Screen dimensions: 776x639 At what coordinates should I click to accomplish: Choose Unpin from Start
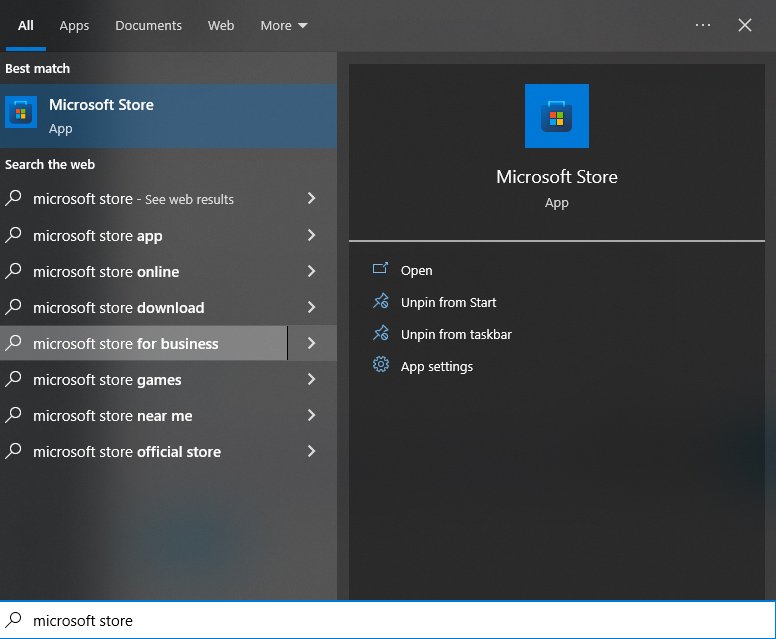point(448,302)
